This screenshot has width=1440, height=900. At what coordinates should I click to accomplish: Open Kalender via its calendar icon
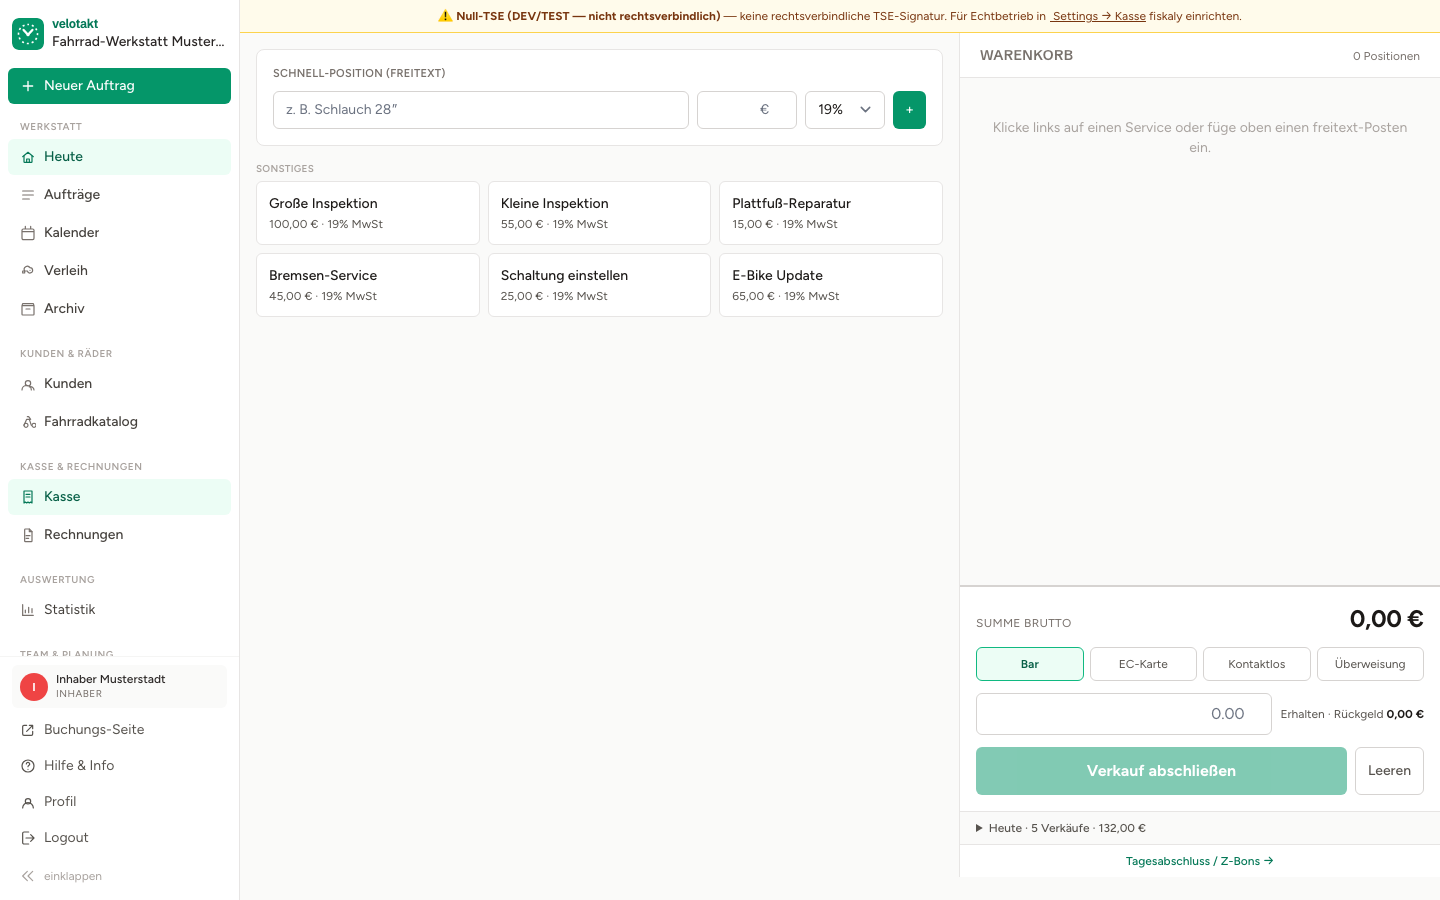coord(28,233)
